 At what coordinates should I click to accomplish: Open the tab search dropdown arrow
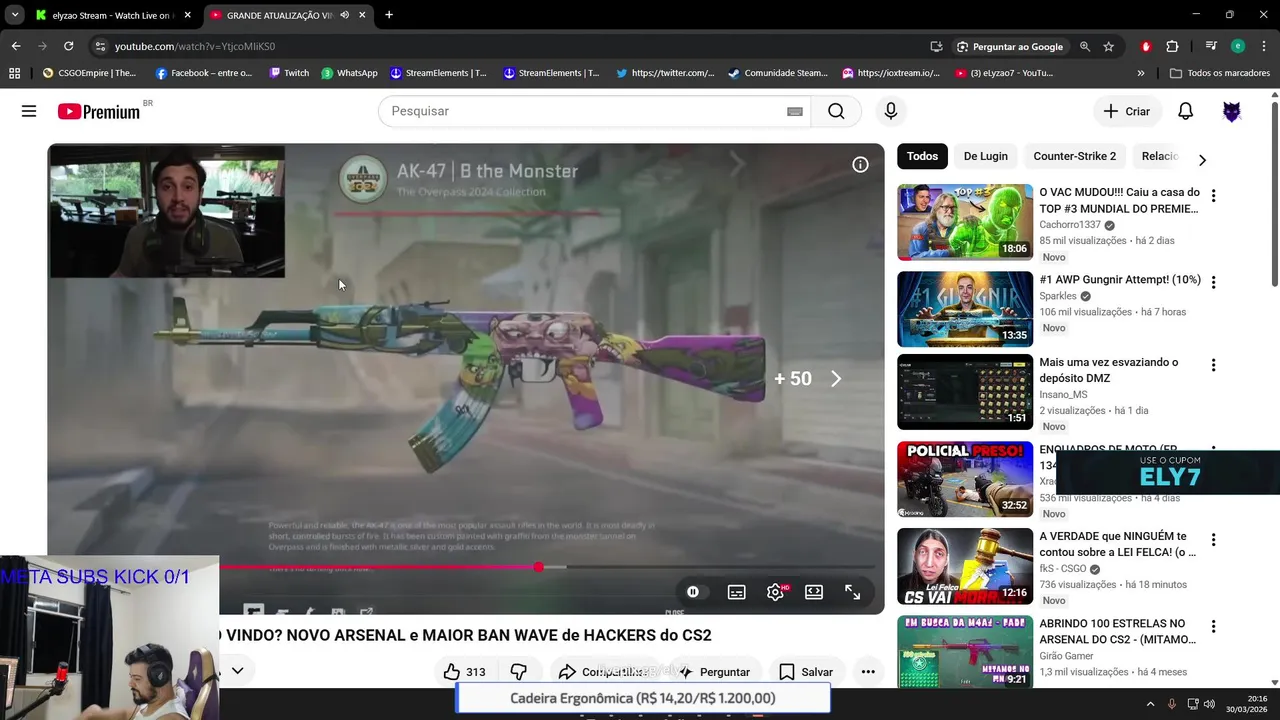(14, 15)
